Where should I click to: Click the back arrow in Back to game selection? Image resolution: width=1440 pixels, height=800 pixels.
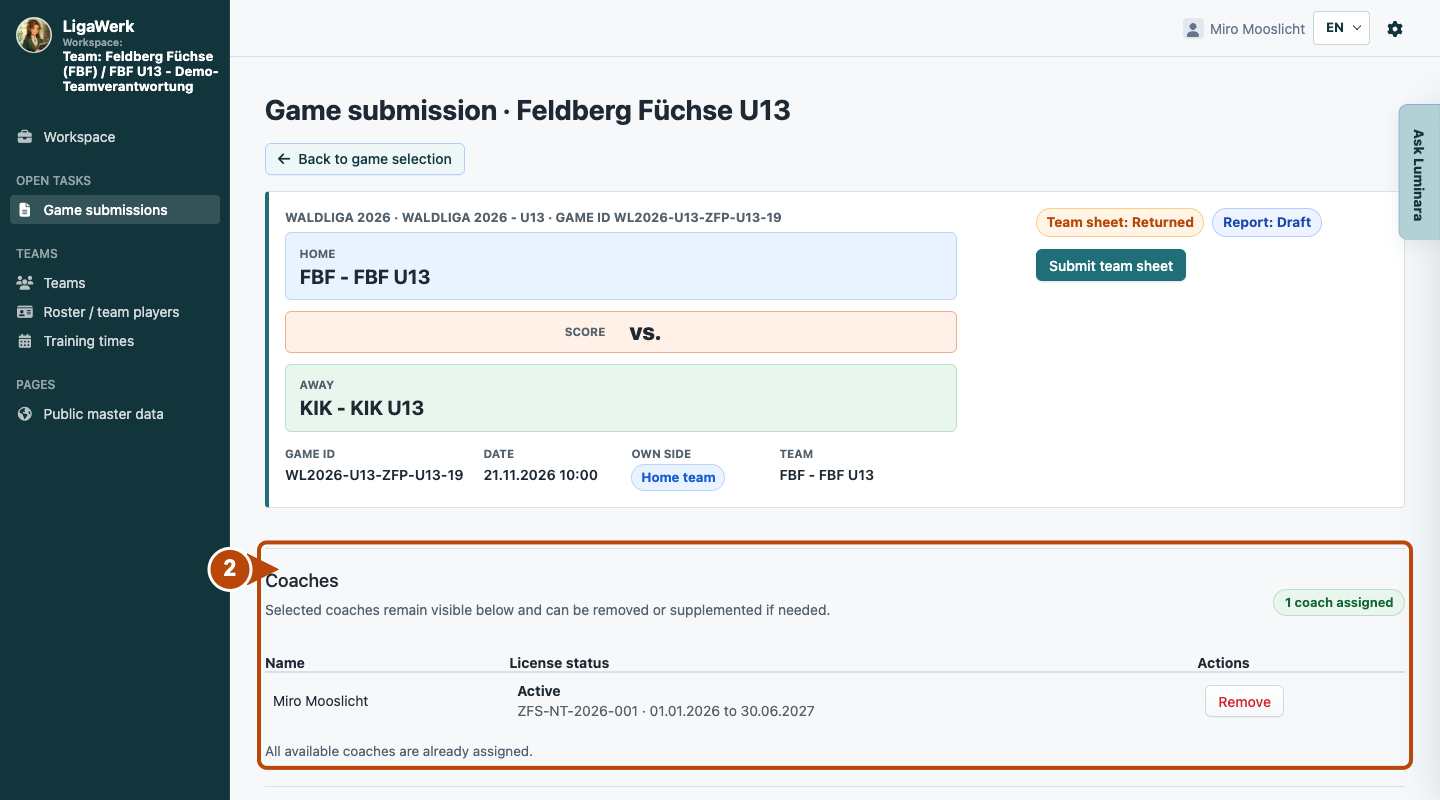(x=284, y=159)
